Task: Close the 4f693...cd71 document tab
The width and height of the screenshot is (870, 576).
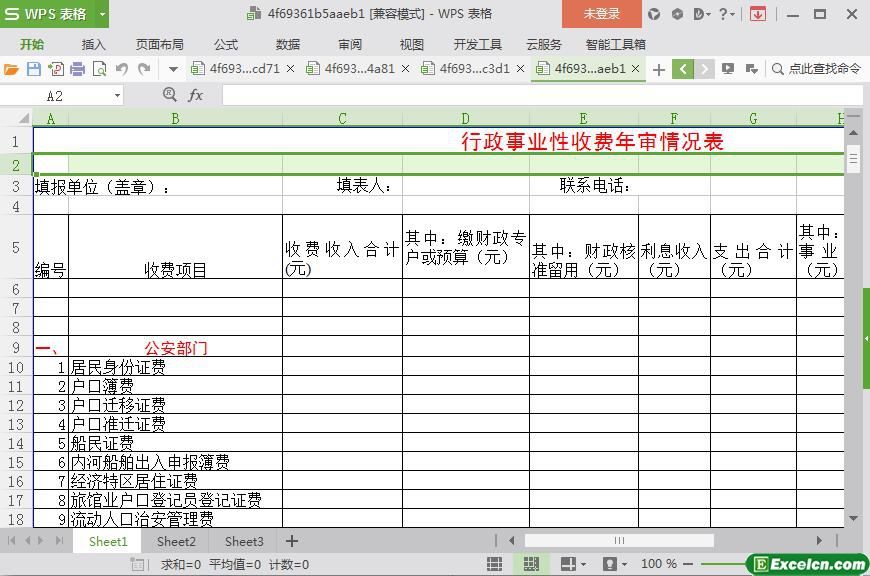Action: point(290,69)
